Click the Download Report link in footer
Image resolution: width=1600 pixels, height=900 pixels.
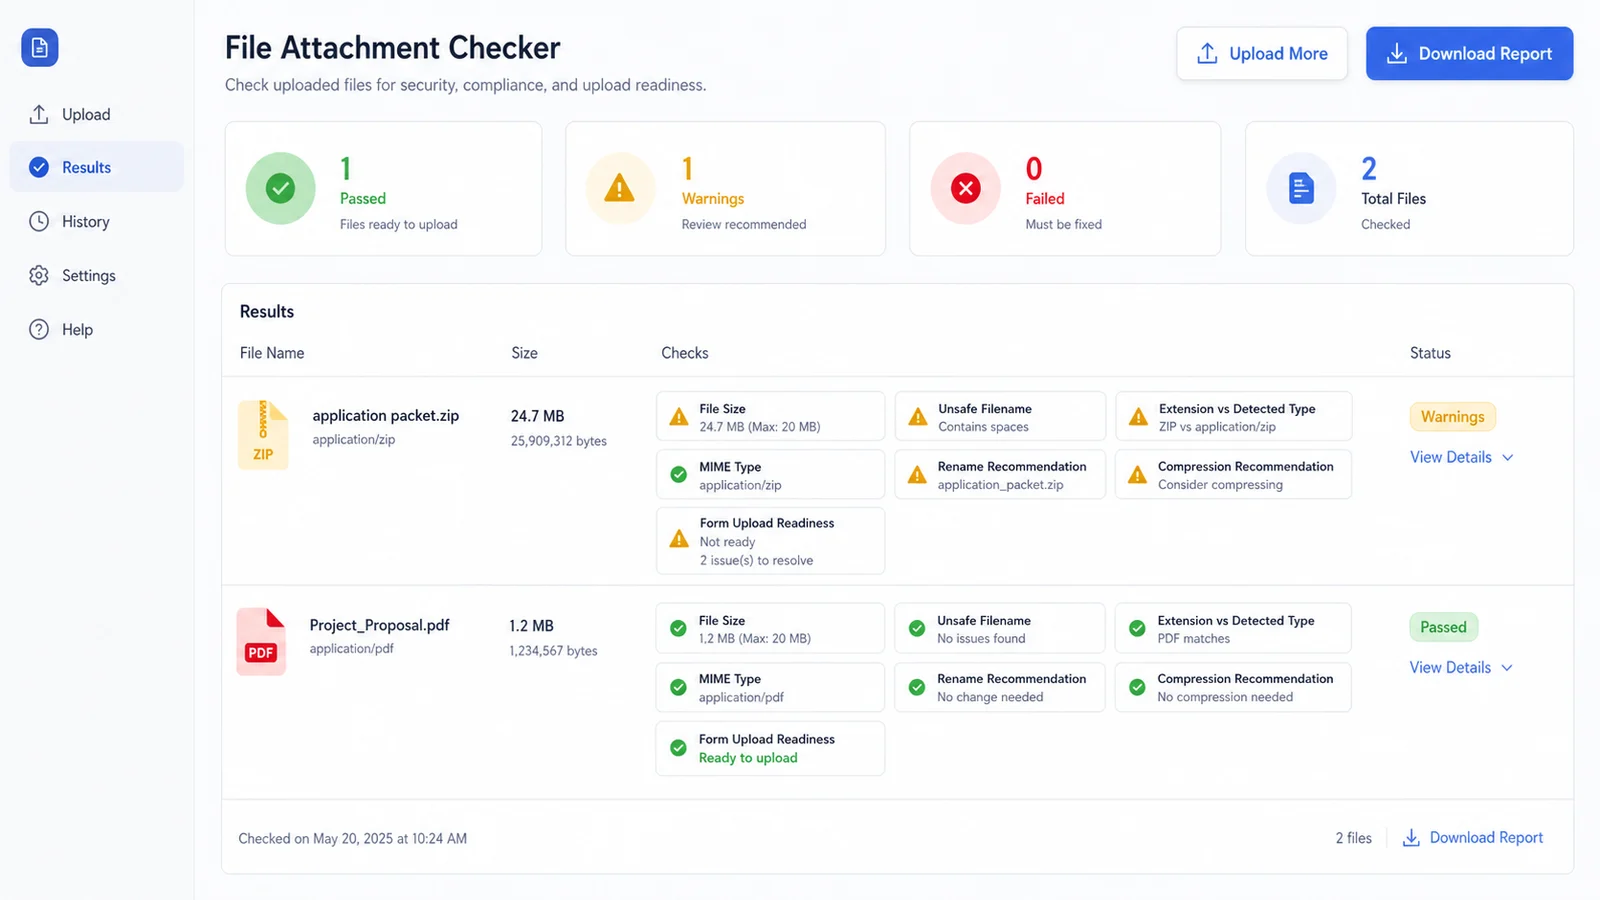click(1473, 838)
